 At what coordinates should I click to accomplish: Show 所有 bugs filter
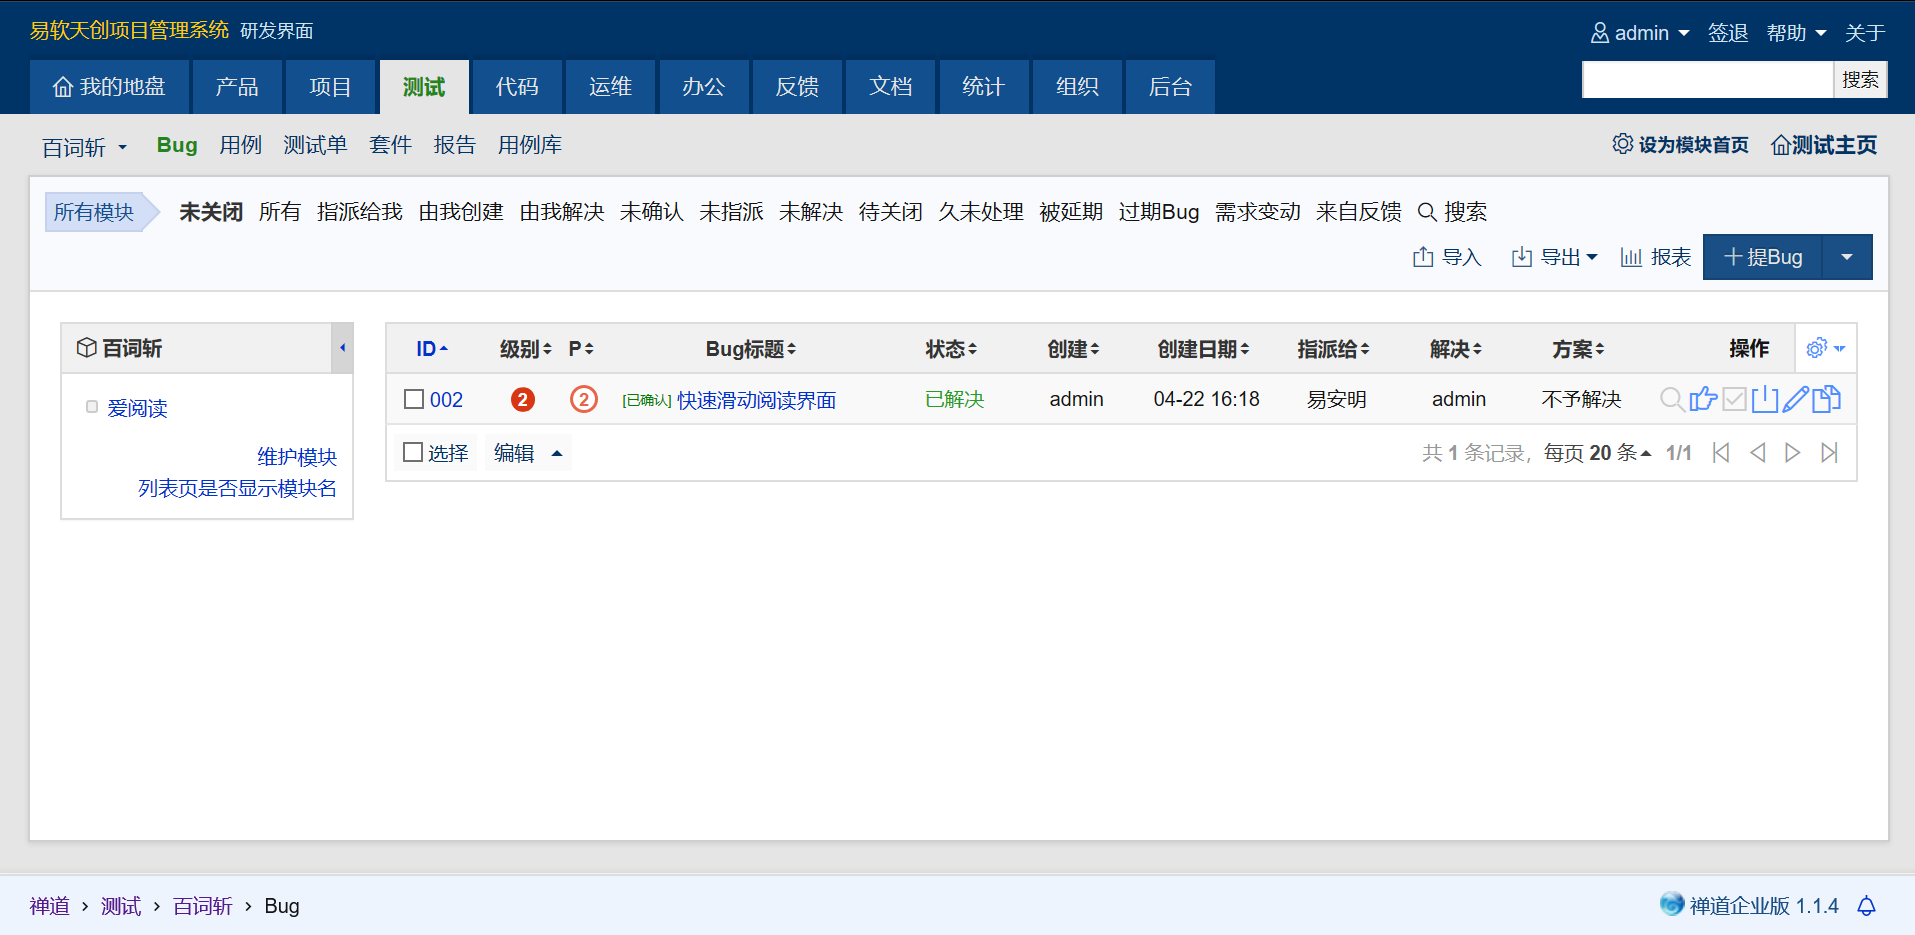point(280,212)
